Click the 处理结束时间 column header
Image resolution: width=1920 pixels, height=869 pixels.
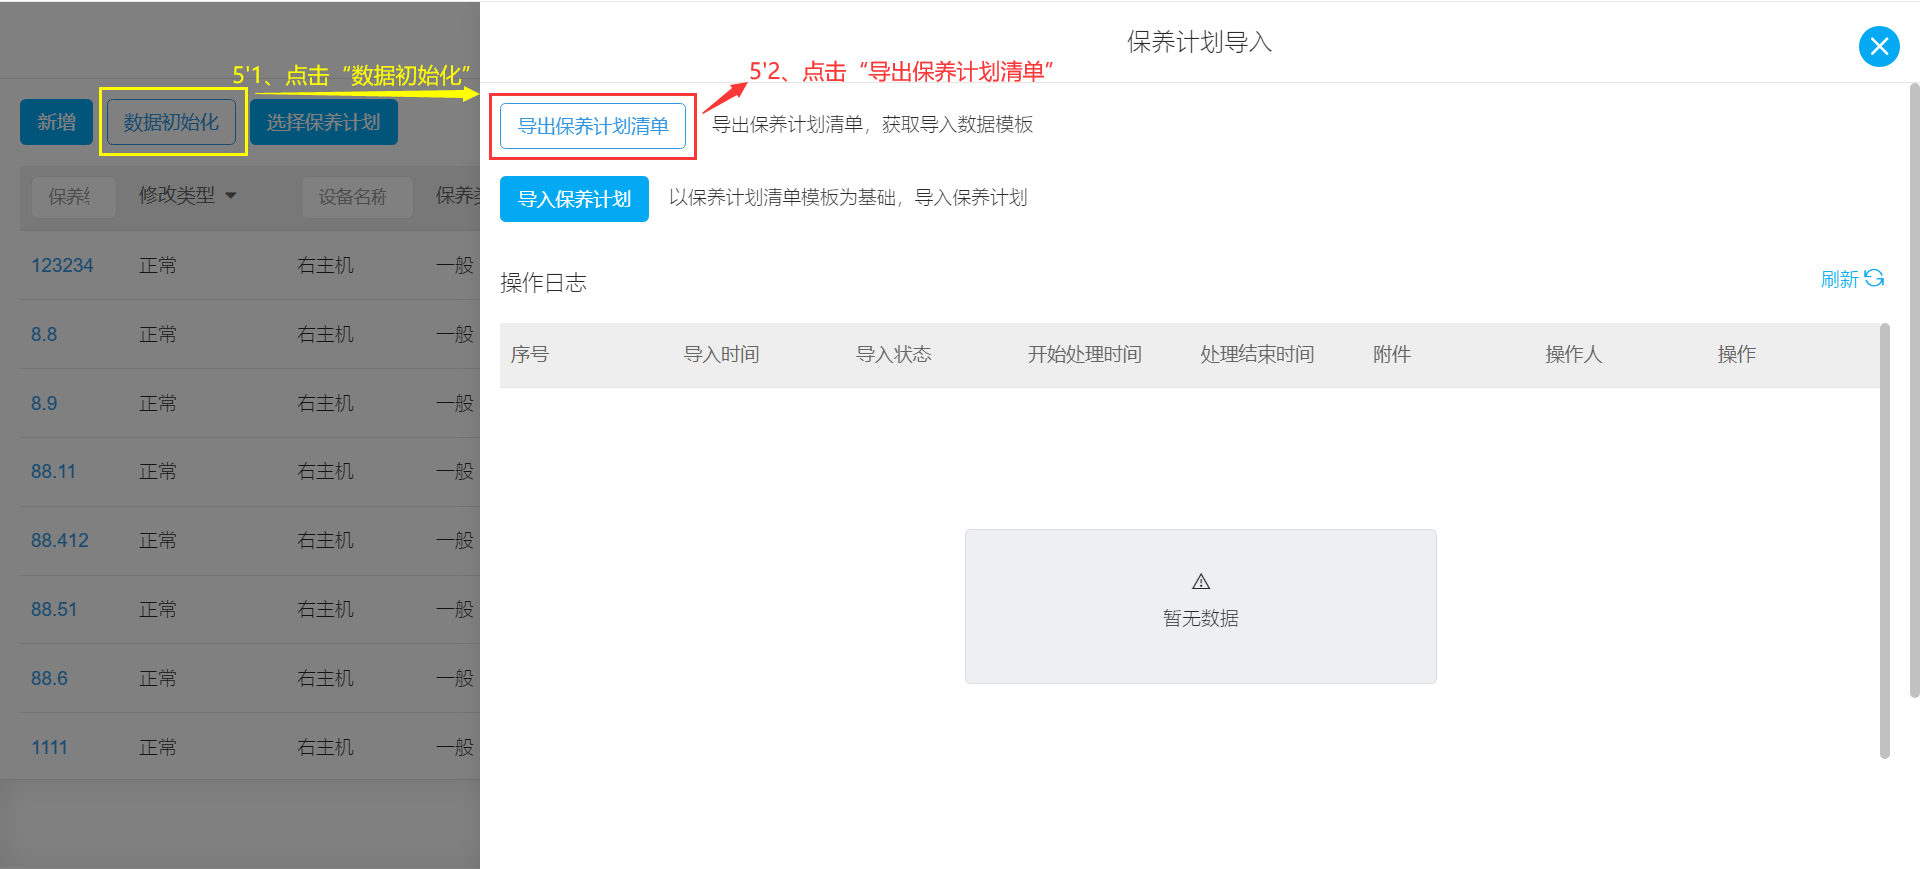pos(1257,354)
